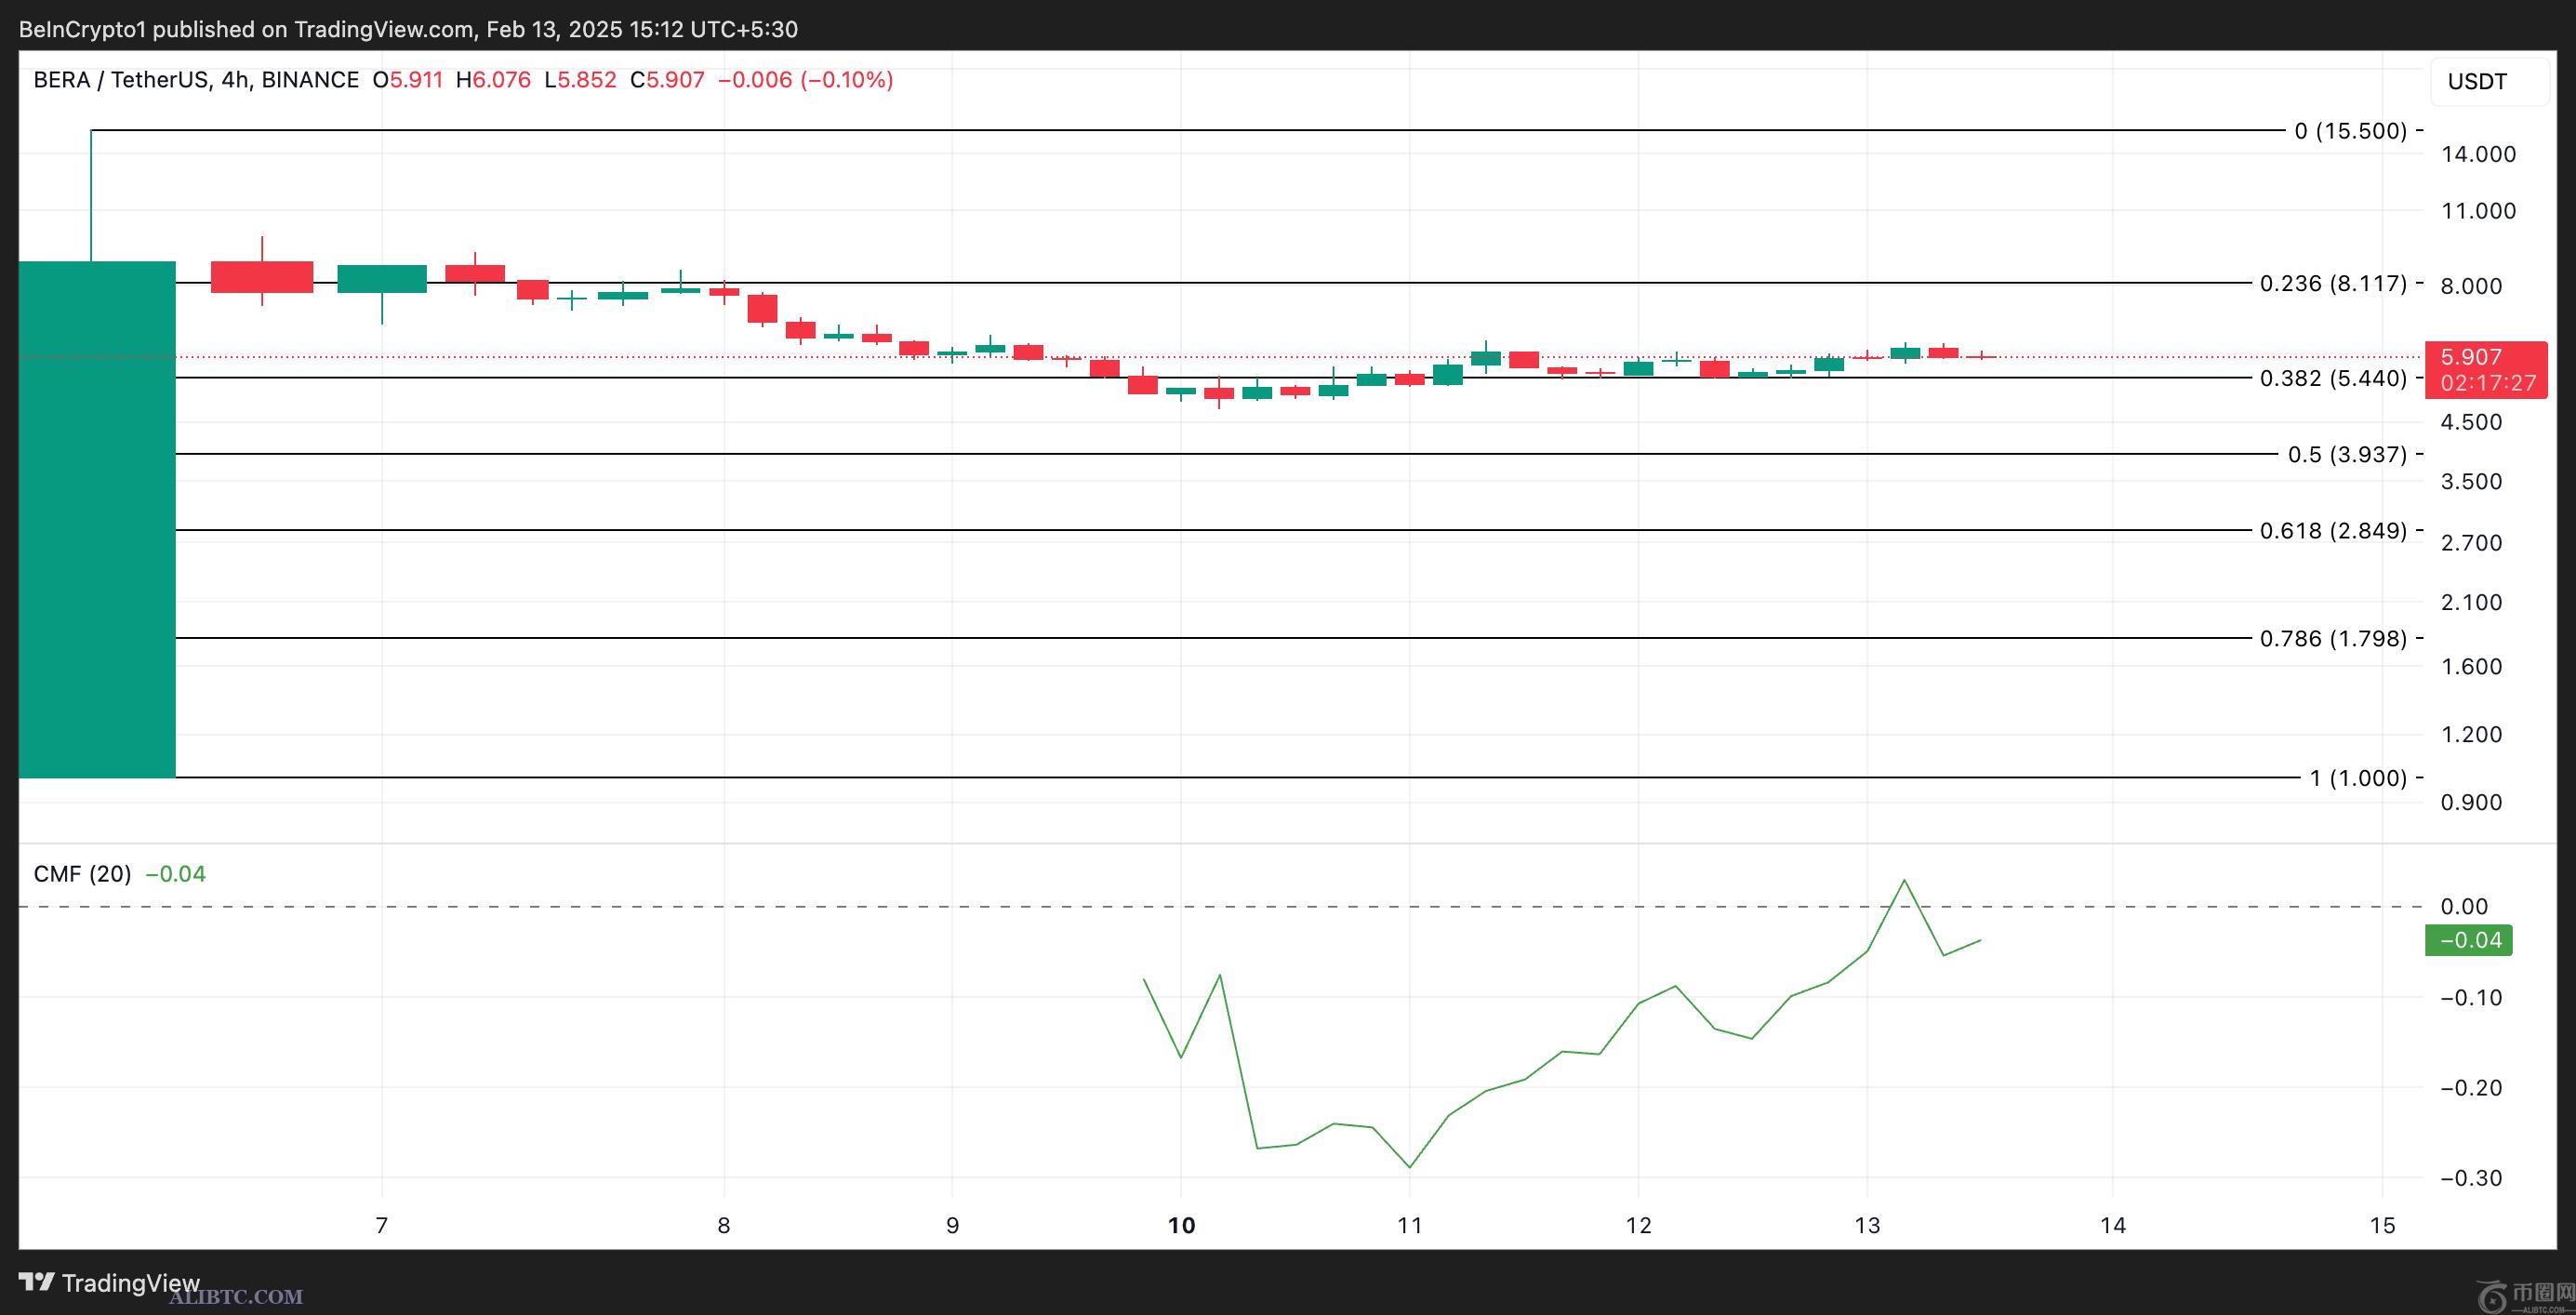Click the 0 (15.500) Fibonacci top label
The image size is (2576, 1315).
[x=2350, y=130]
